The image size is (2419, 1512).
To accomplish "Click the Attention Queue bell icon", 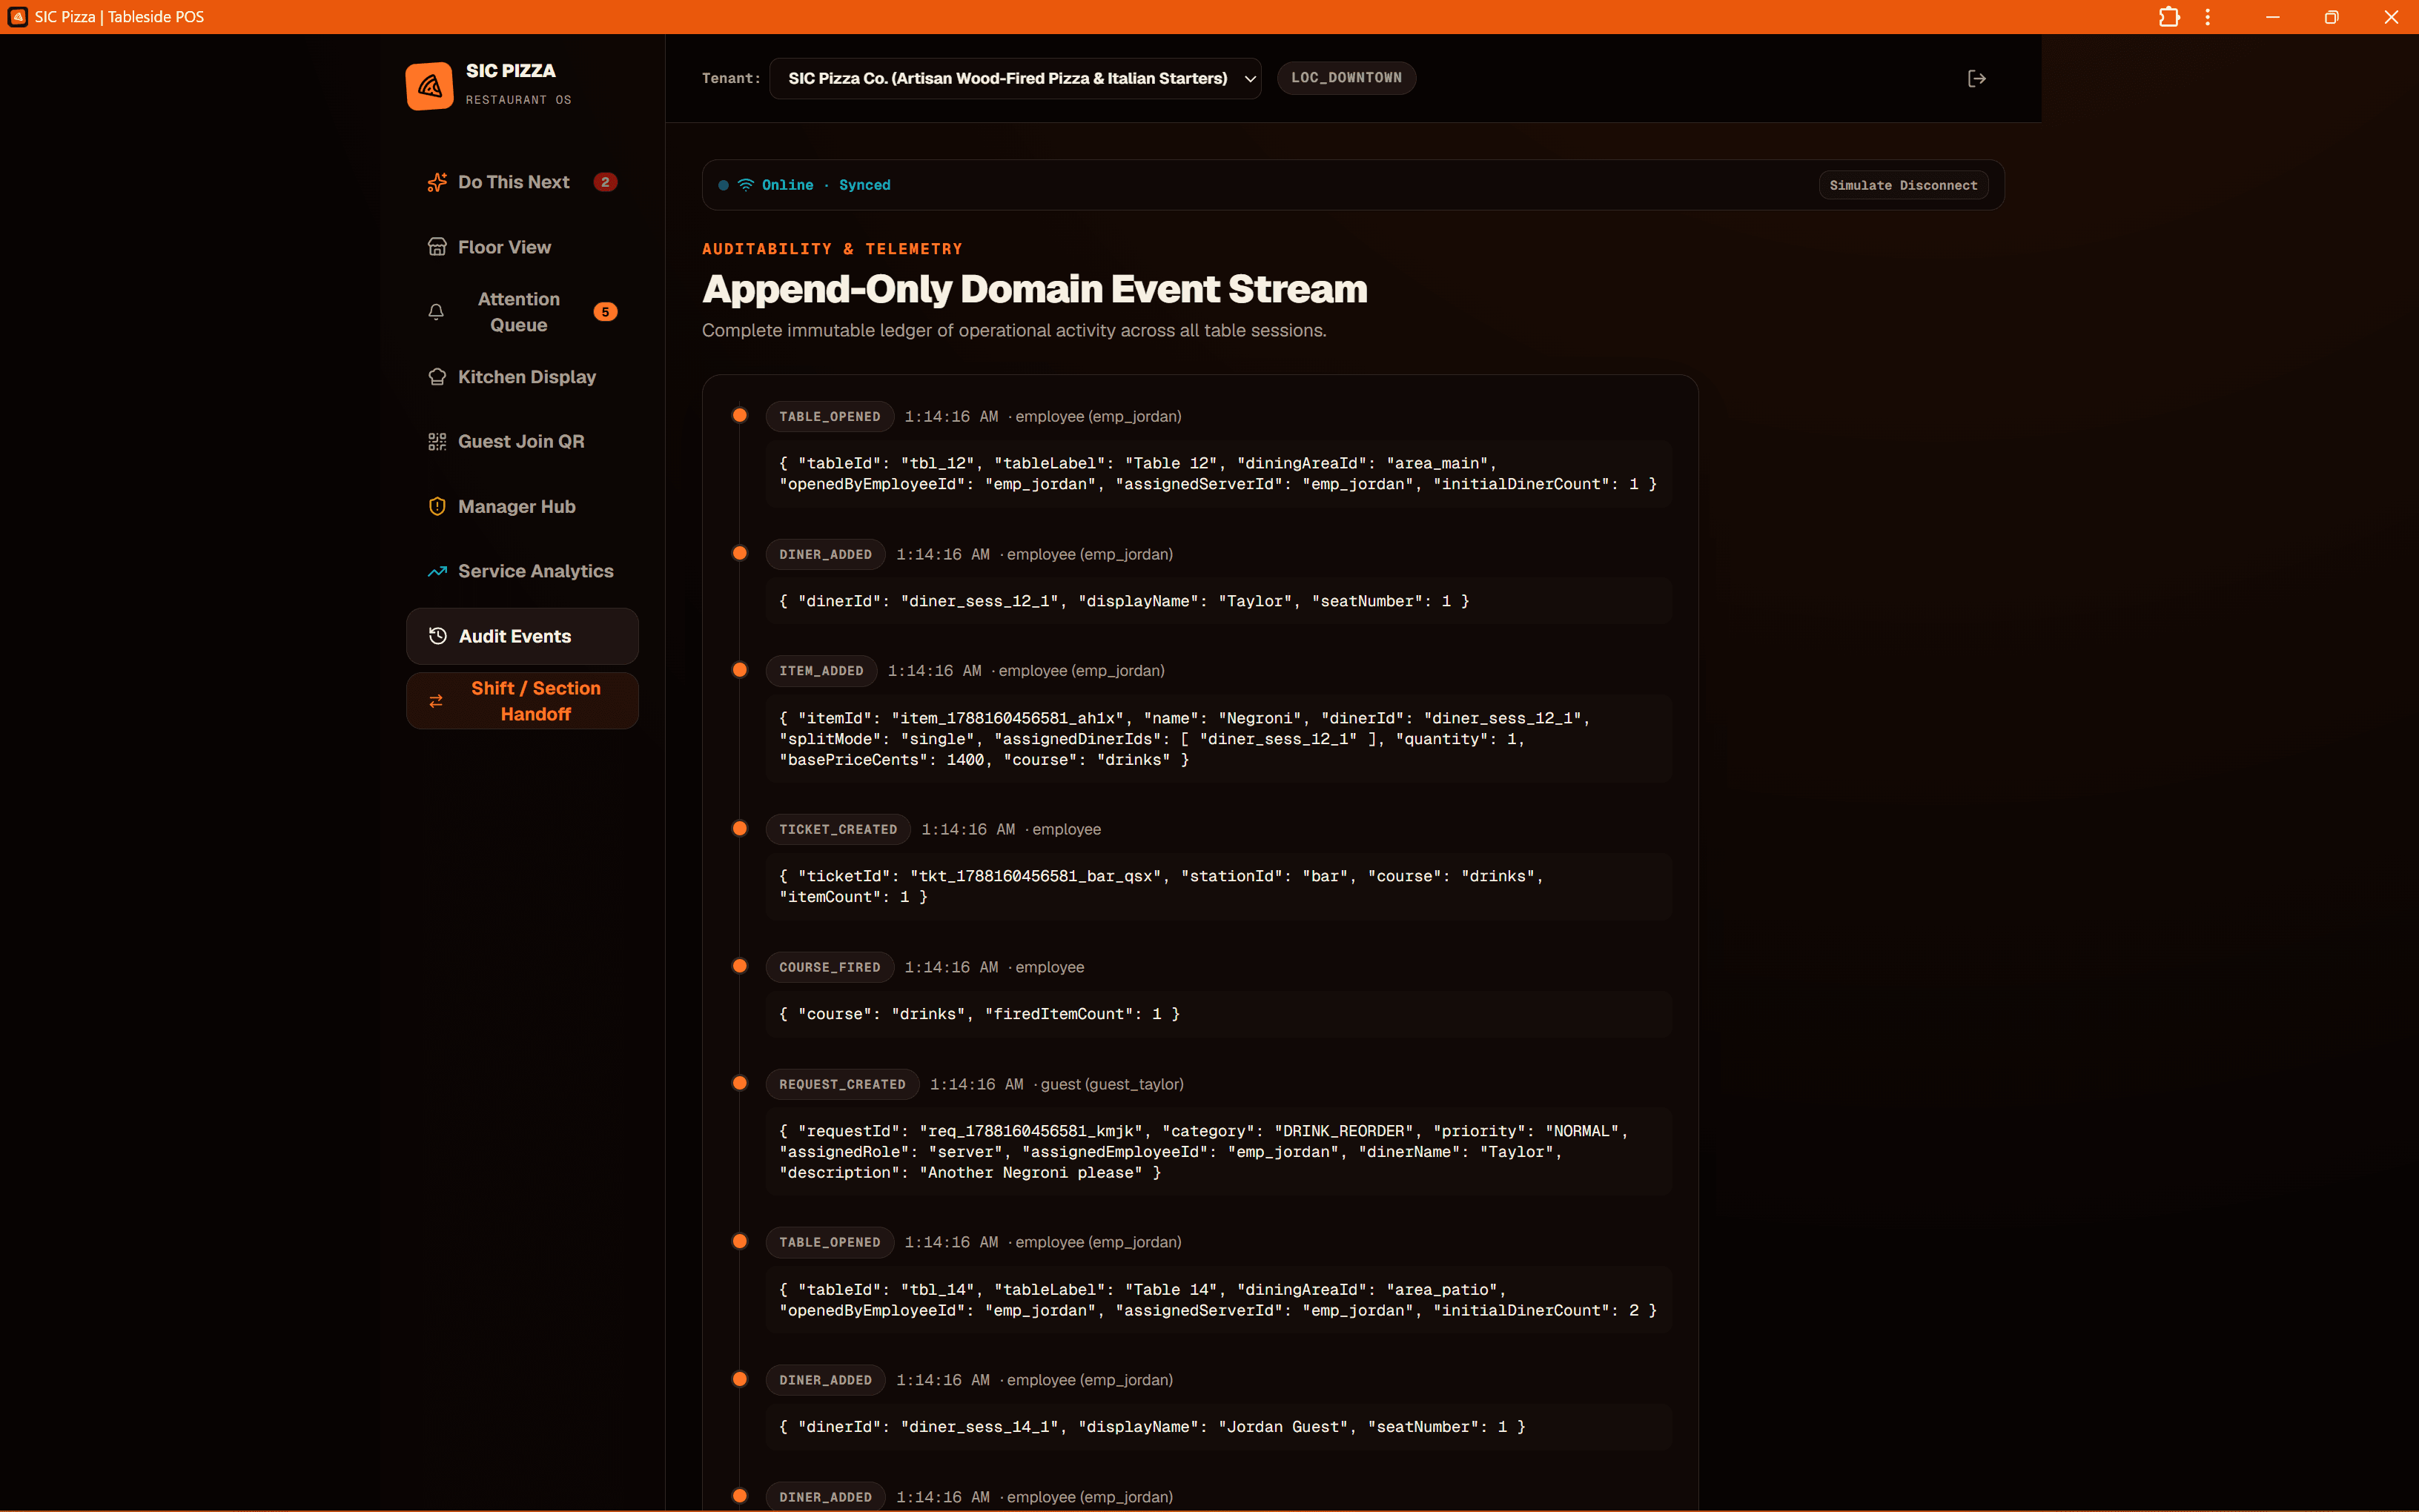I will 436,312.
